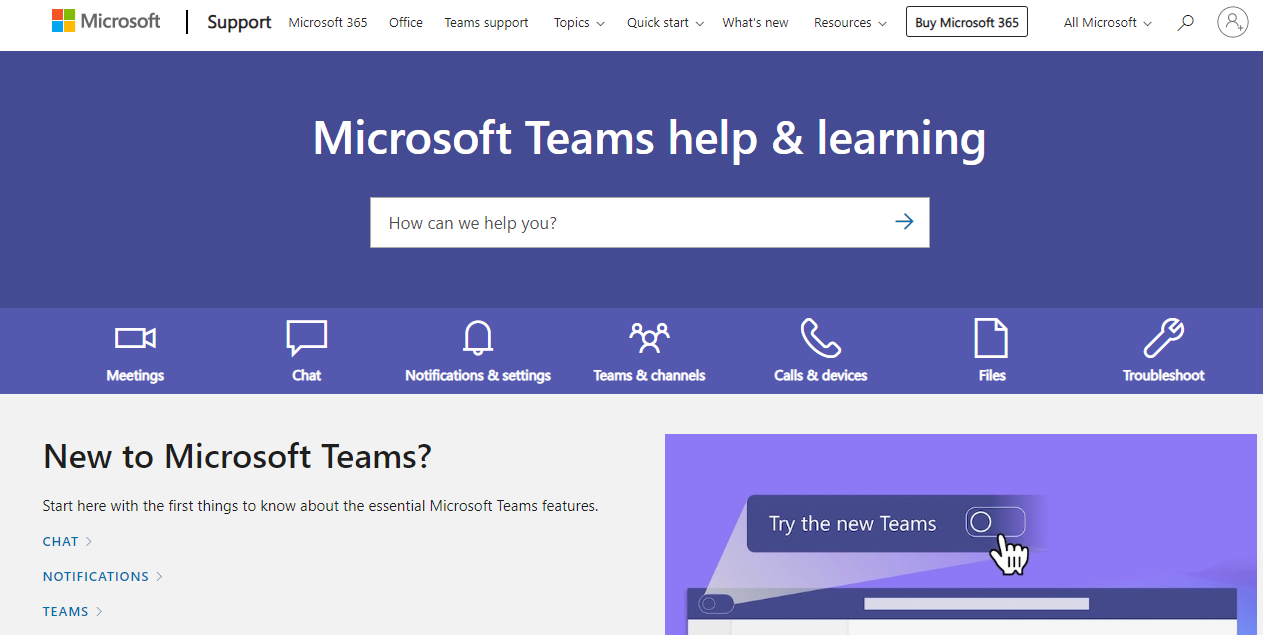Screen dimensions: 1263x635
Task: Select the Chat help icon
Action: 306,350
